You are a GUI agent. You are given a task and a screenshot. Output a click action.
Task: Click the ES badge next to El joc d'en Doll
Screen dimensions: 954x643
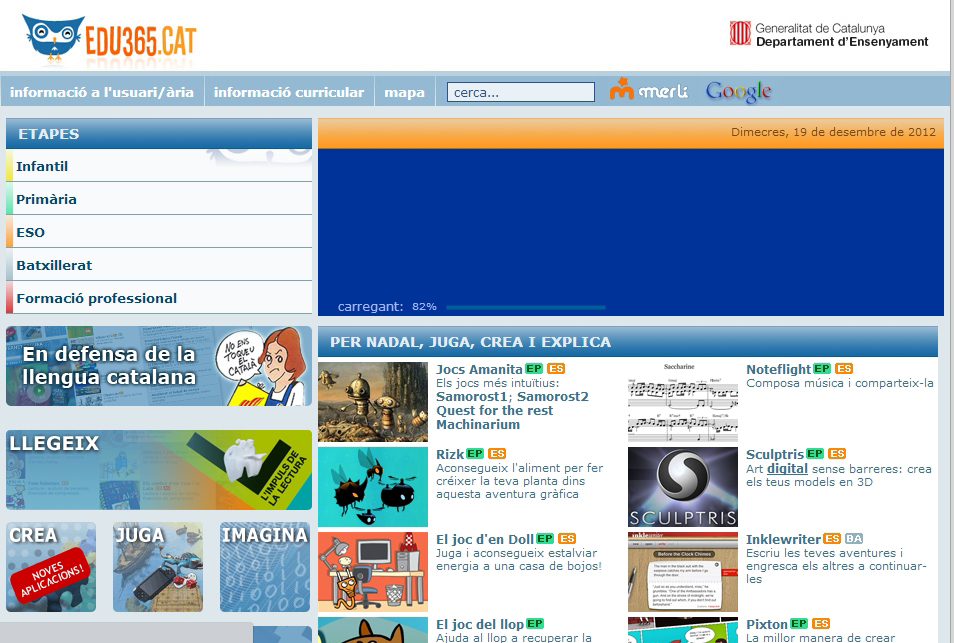[567, 539]
